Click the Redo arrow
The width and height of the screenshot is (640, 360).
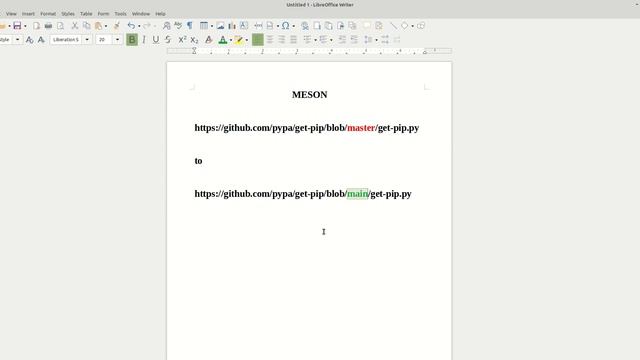pyautogui.click(x=147, y=26)
